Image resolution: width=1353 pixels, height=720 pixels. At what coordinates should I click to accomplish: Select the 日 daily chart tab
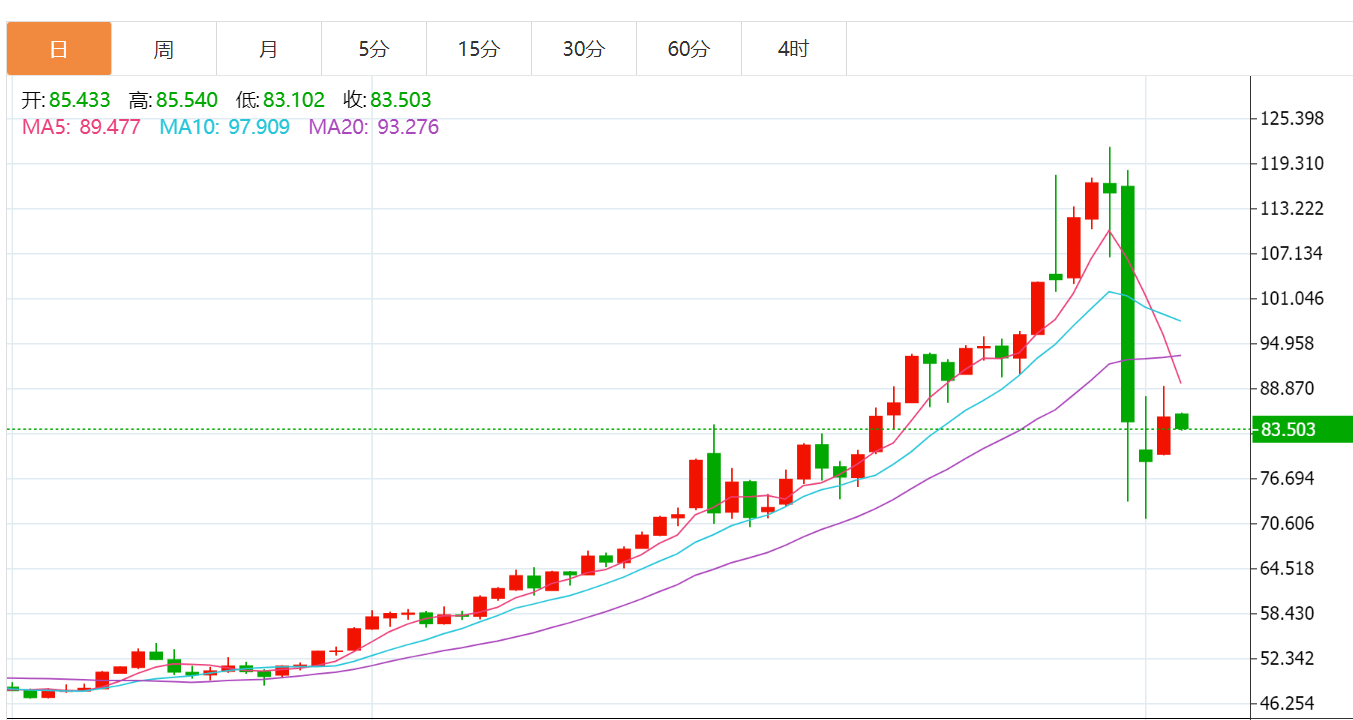click(59, 49)
